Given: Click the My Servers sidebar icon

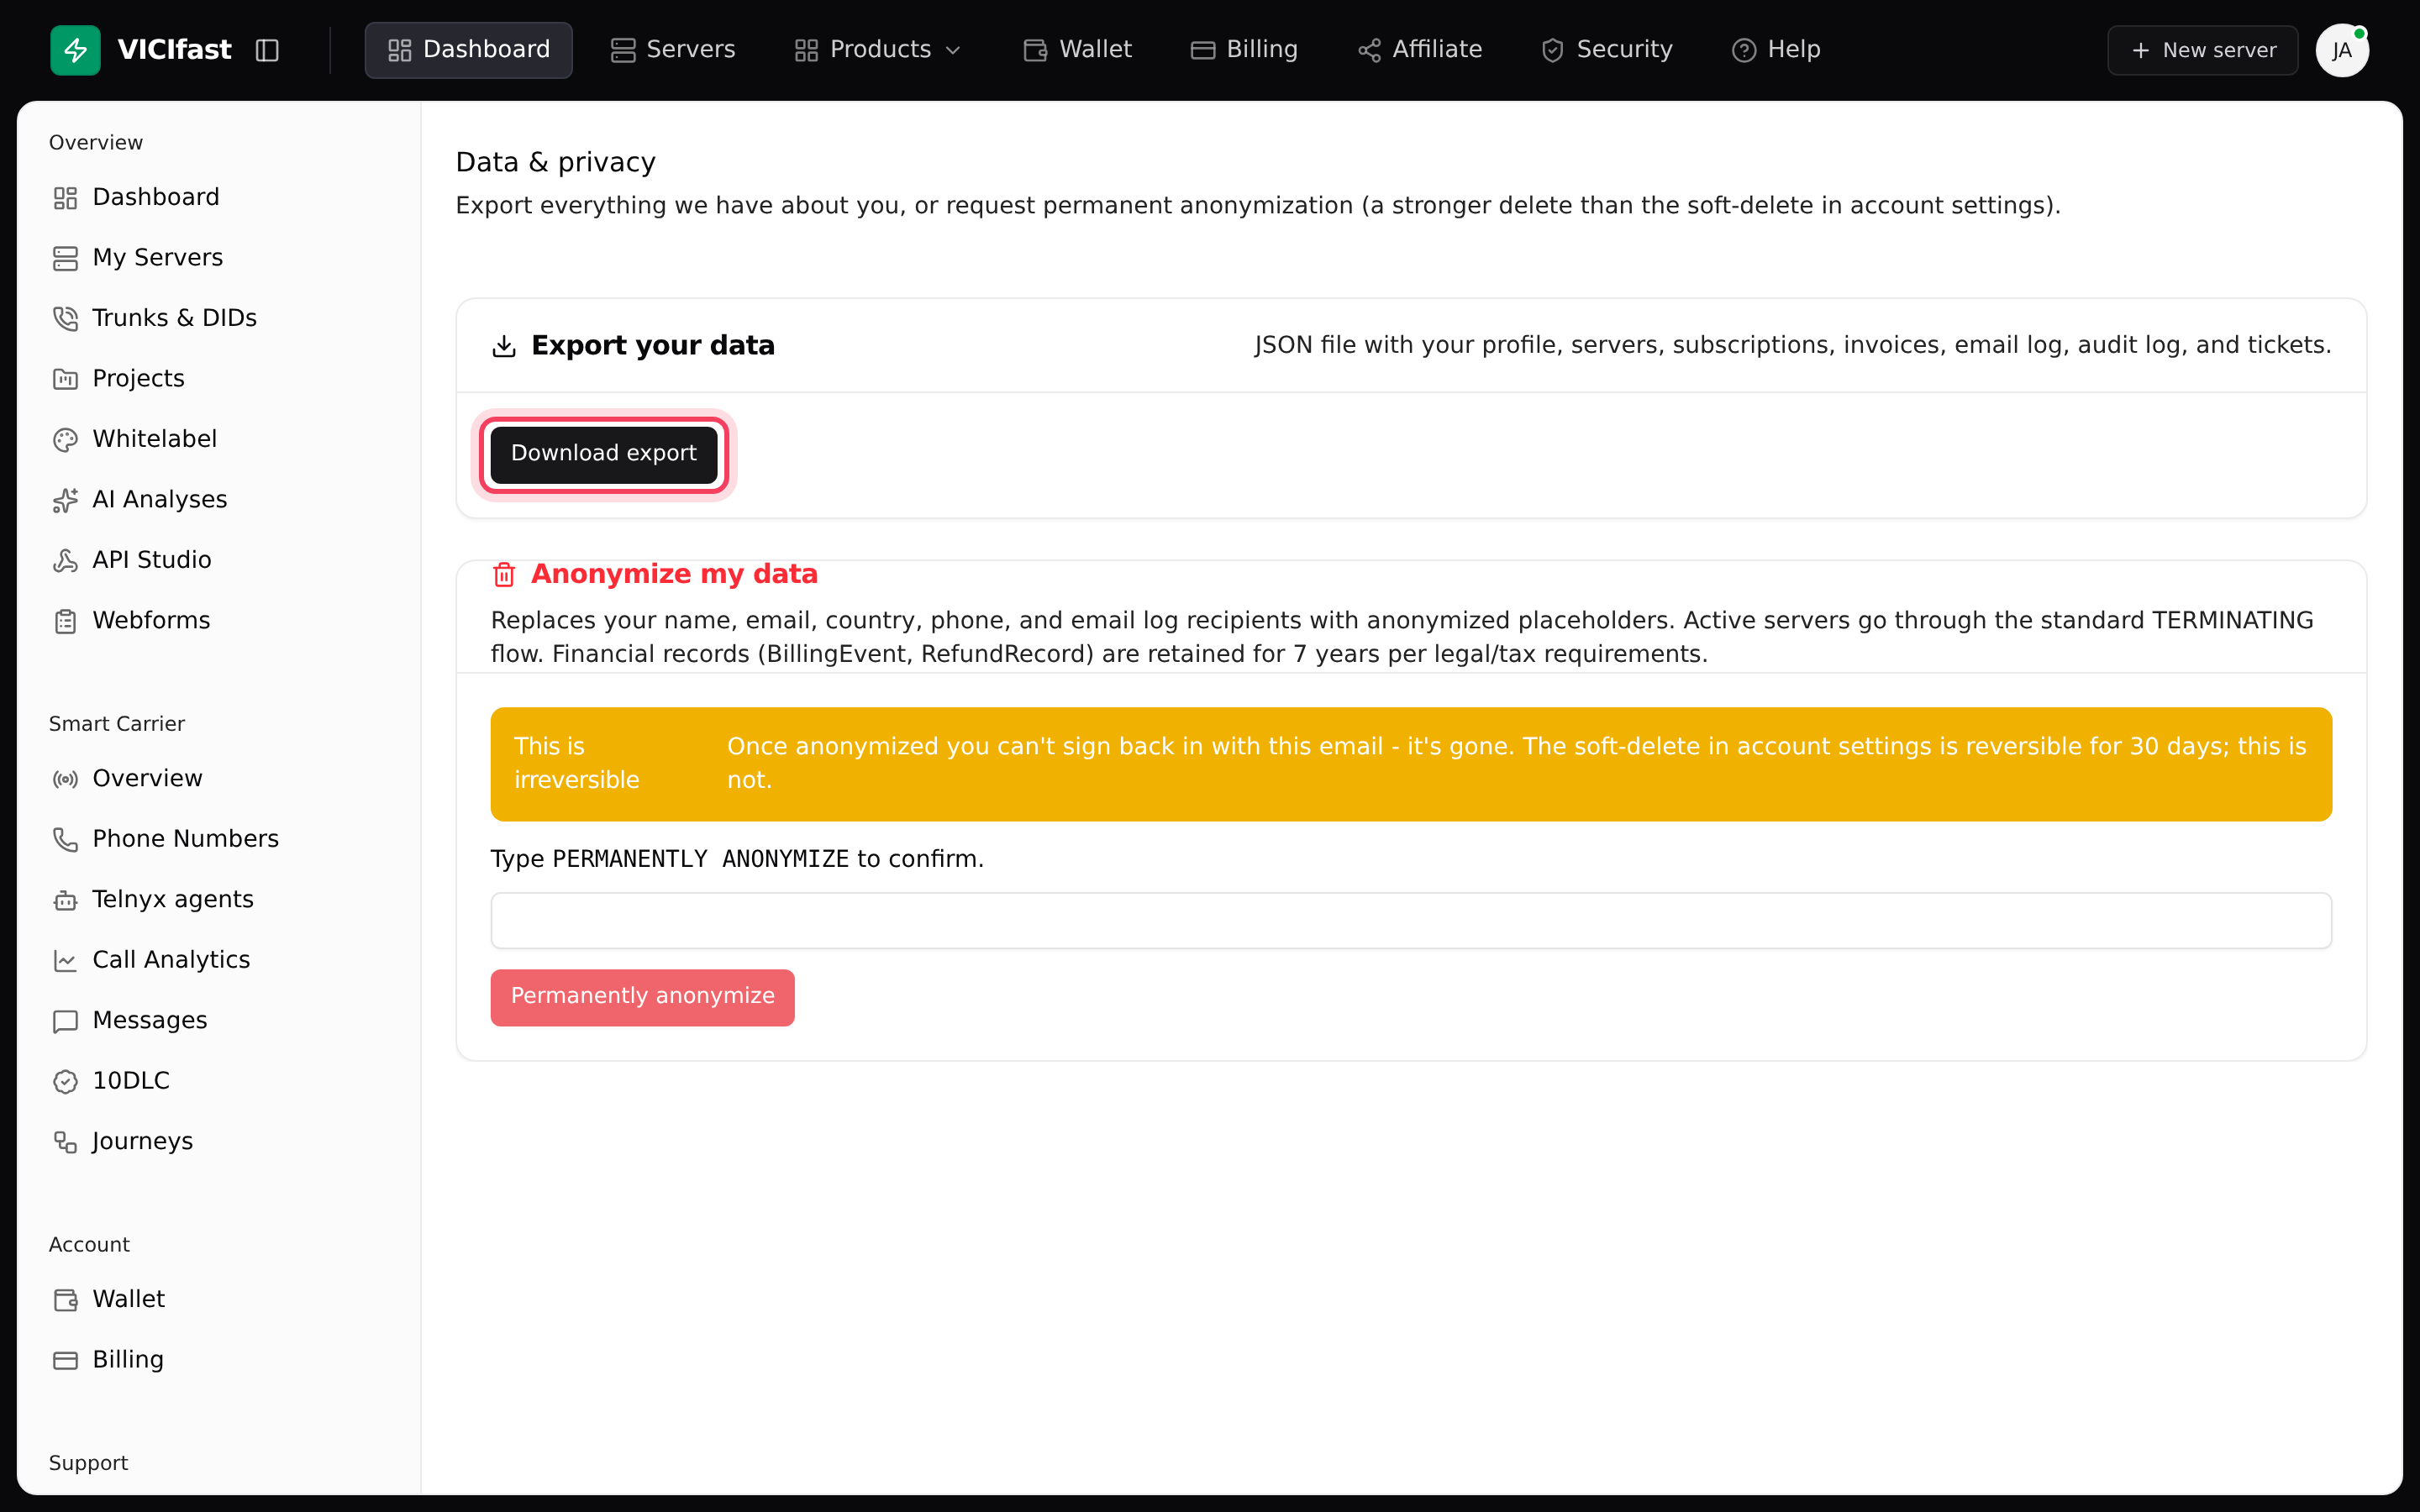Looking at the screenshot, I should [65, 258].
